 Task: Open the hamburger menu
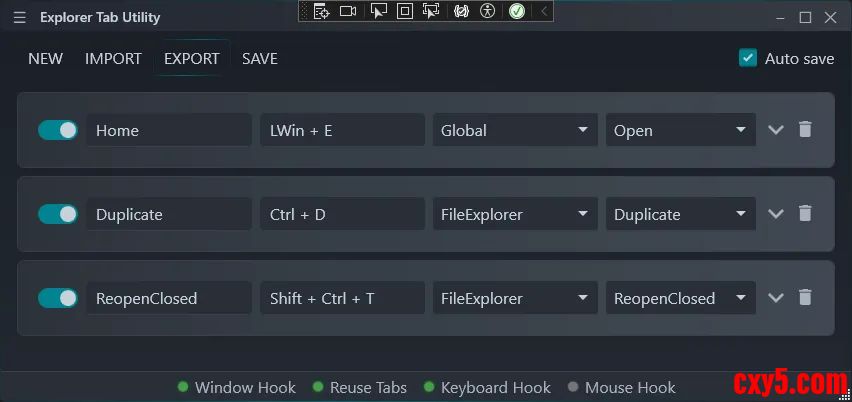coord(20,17)
